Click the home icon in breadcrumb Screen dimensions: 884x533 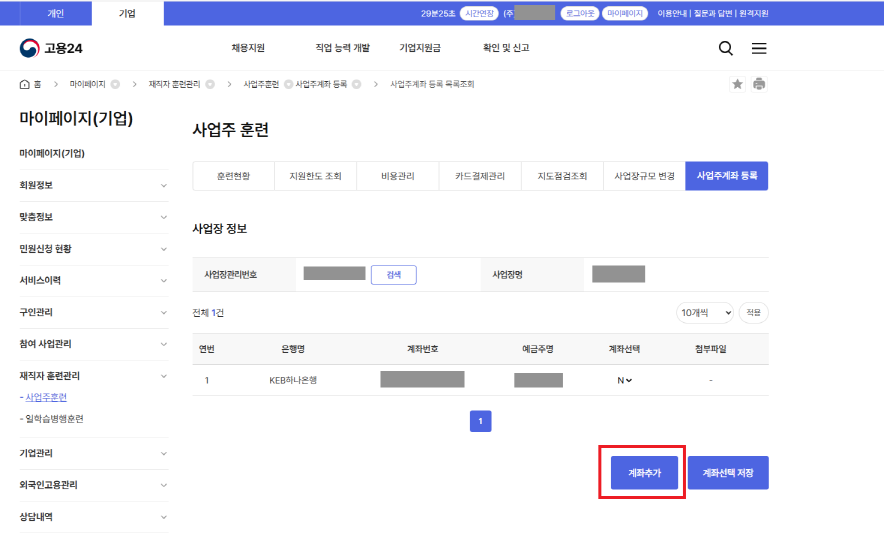[25, 84]
